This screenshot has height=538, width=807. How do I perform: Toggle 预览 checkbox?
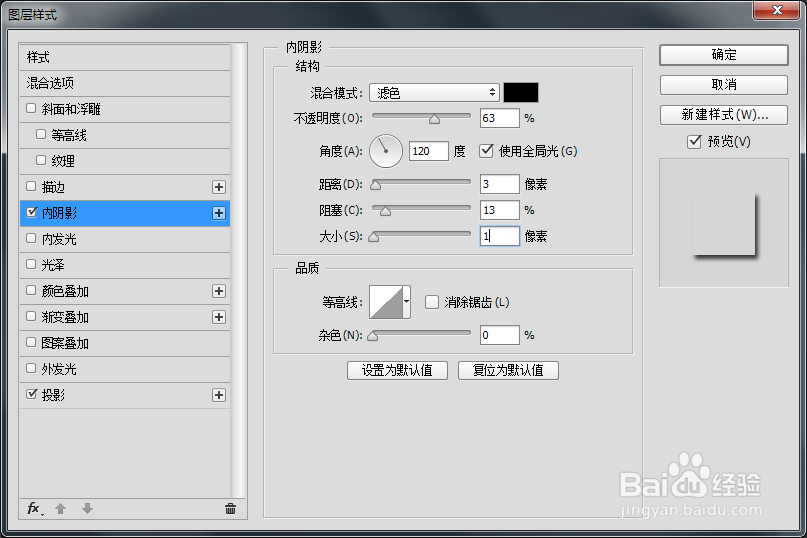694,141
